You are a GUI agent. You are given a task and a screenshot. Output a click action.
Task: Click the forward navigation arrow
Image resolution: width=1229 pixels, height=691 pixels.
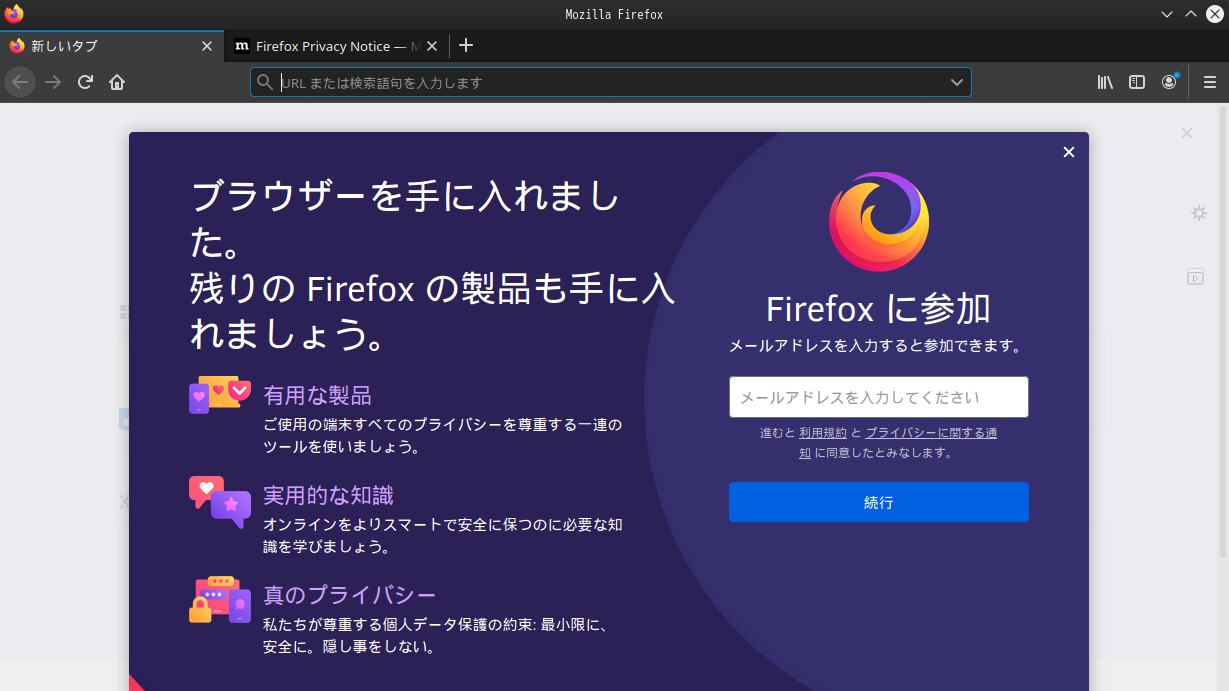pos(53,82)
